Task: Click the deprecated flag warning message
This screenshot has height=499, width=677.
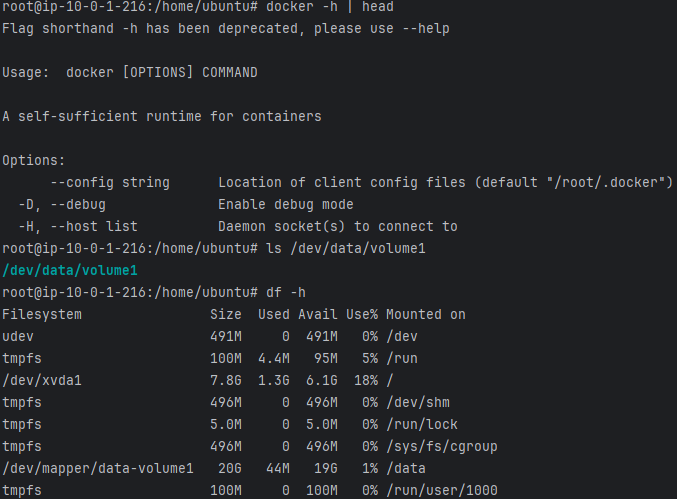Action: pyautogui.click(x=226, y=28)
